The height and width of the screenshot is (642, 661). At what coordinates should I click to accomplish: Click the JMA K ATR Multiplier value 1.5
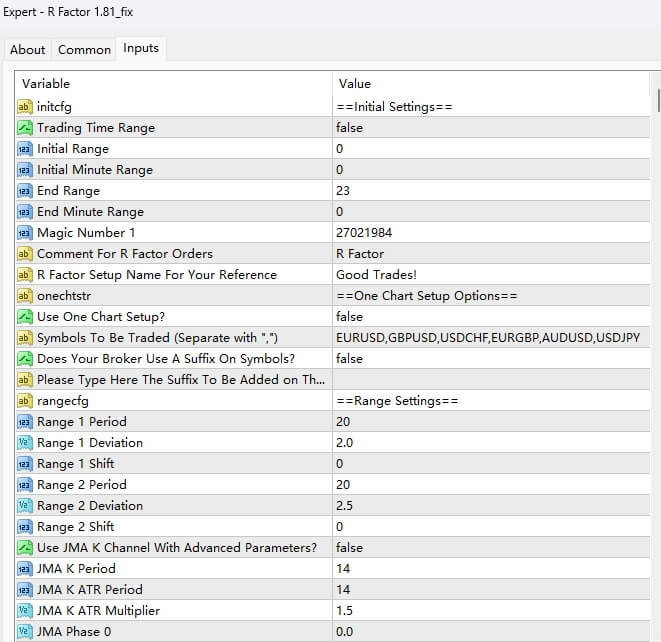click(344, 611)
